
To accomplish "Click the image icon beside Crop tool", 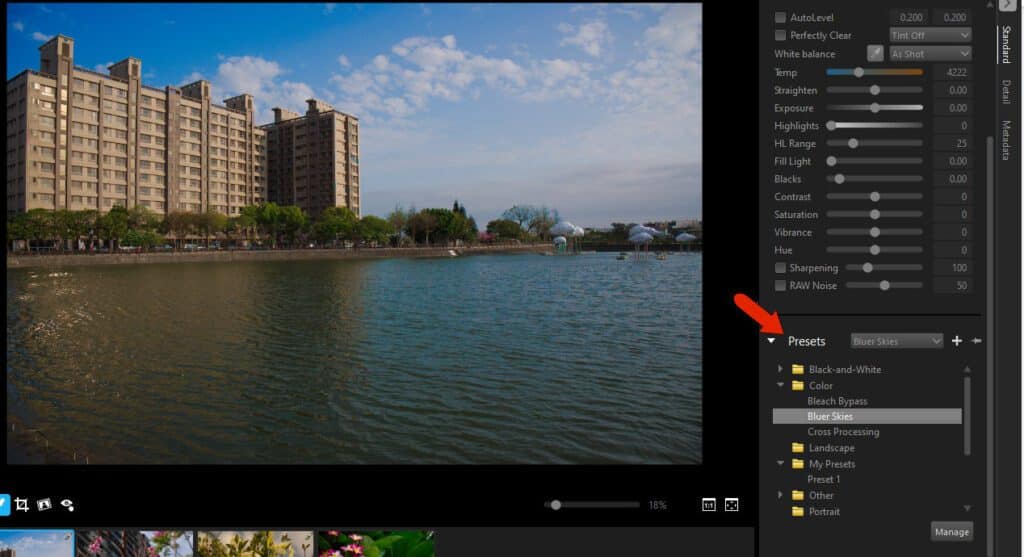I will tap(44, 505).
